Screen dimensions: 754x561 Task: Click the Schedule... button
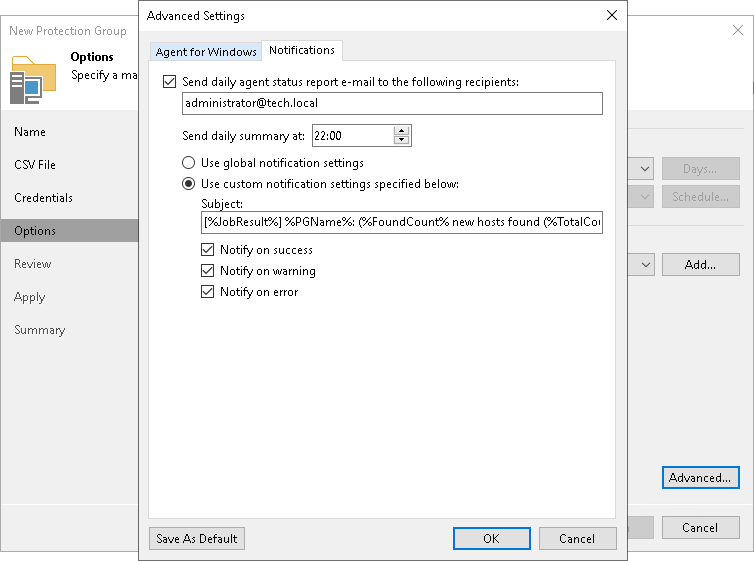pos(700,197)
